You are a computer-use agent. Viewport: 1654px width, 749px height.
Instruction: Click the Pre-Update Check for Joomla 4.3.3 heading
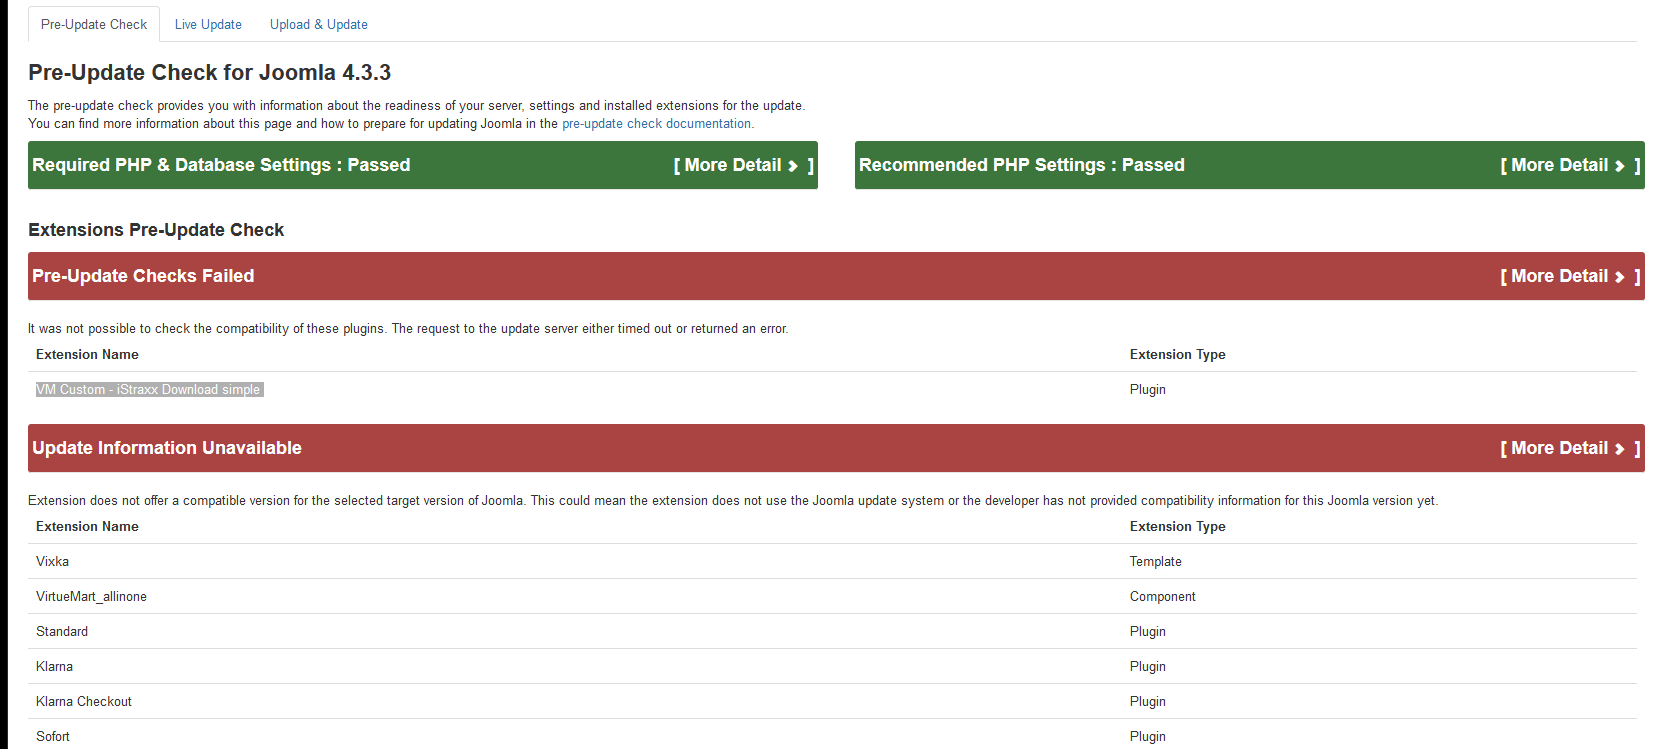(209, 73)
